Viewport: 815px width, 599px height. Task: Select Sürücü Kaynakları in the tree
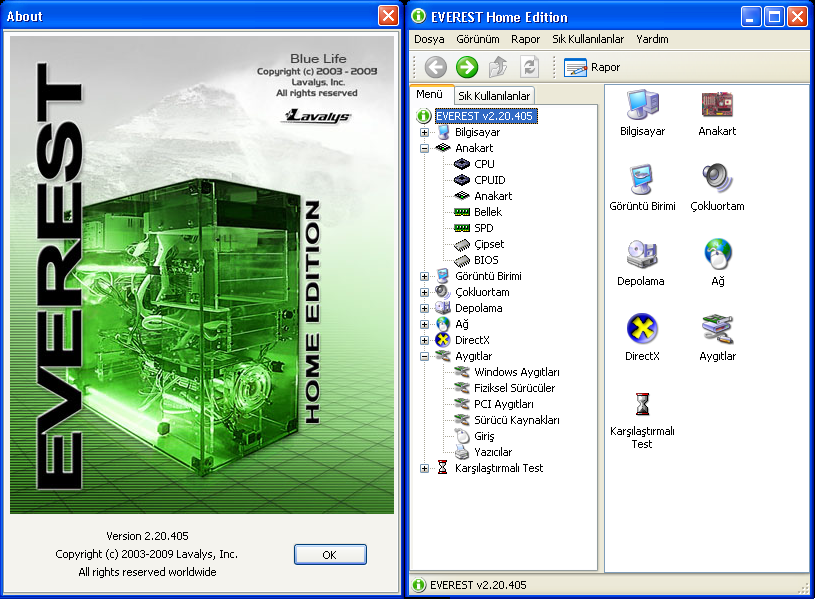point(517,420)
